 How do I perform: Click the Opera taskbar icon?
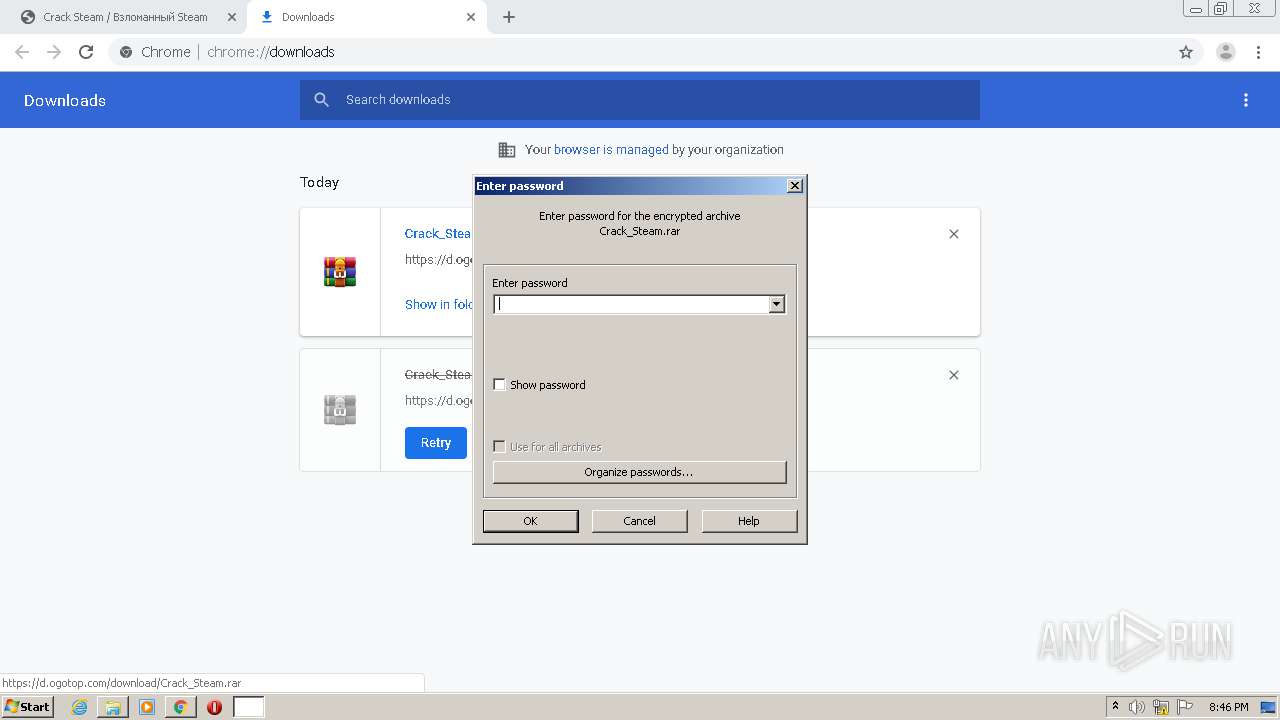(214, 707)
